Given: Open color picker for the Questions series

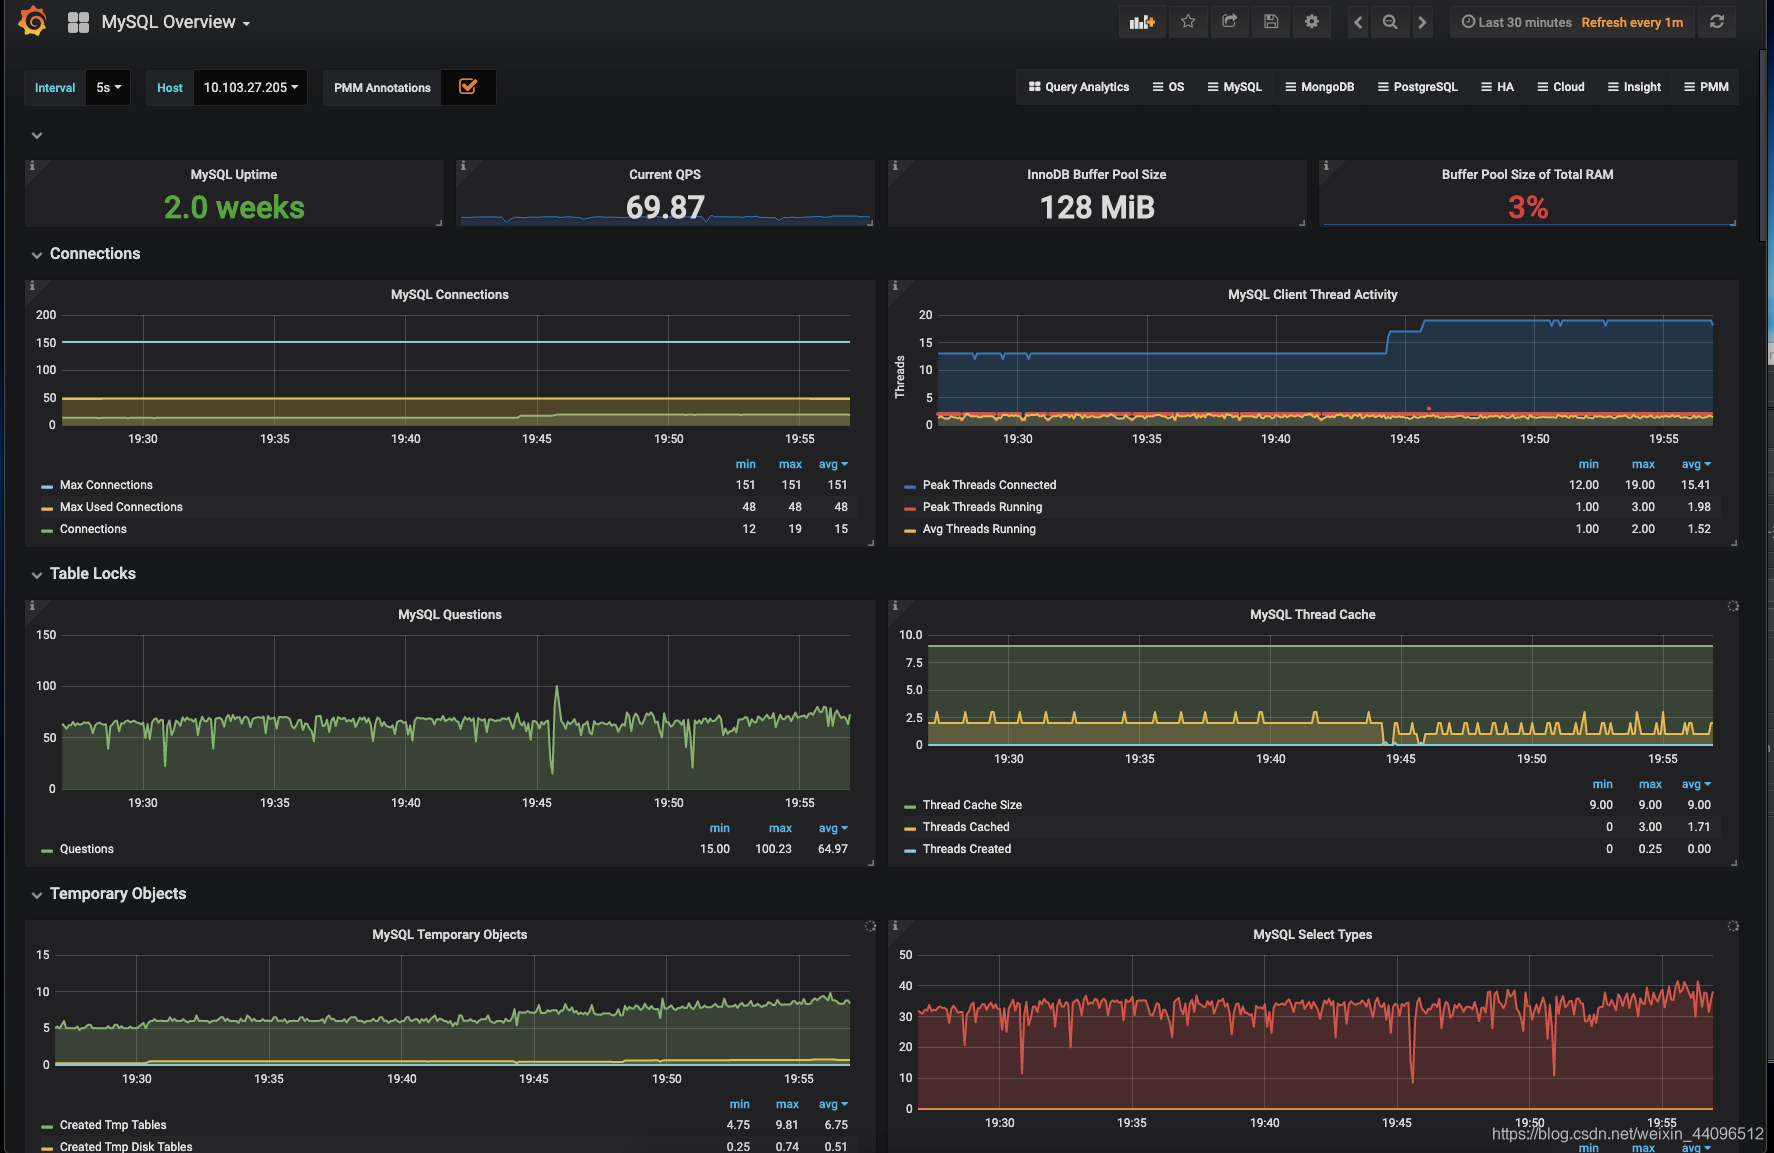Looking at the screenshot, I should [46, 850].
